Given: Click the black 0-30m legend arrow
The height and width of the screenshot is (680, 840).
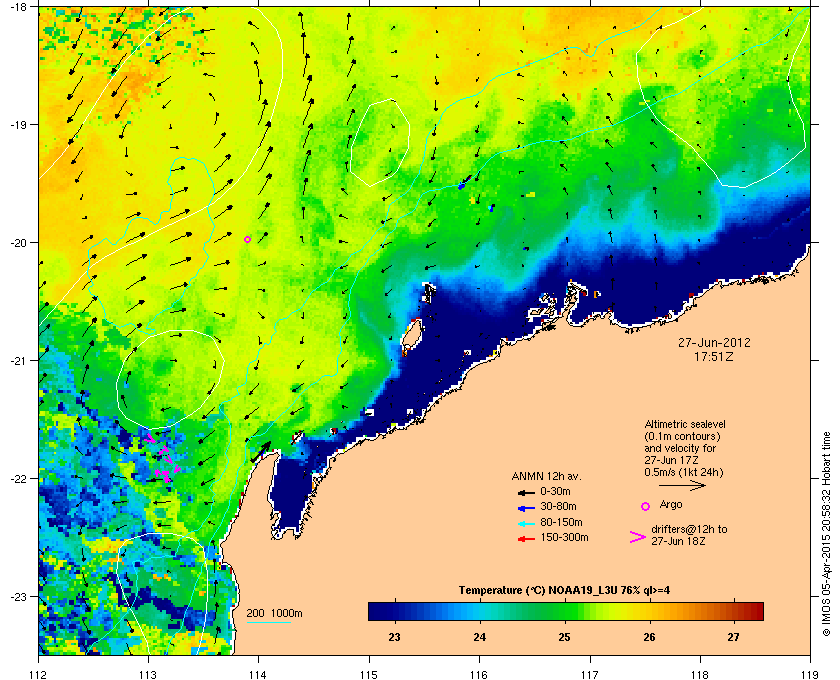Looking at the screenshot, I should [x=526, y=492].
